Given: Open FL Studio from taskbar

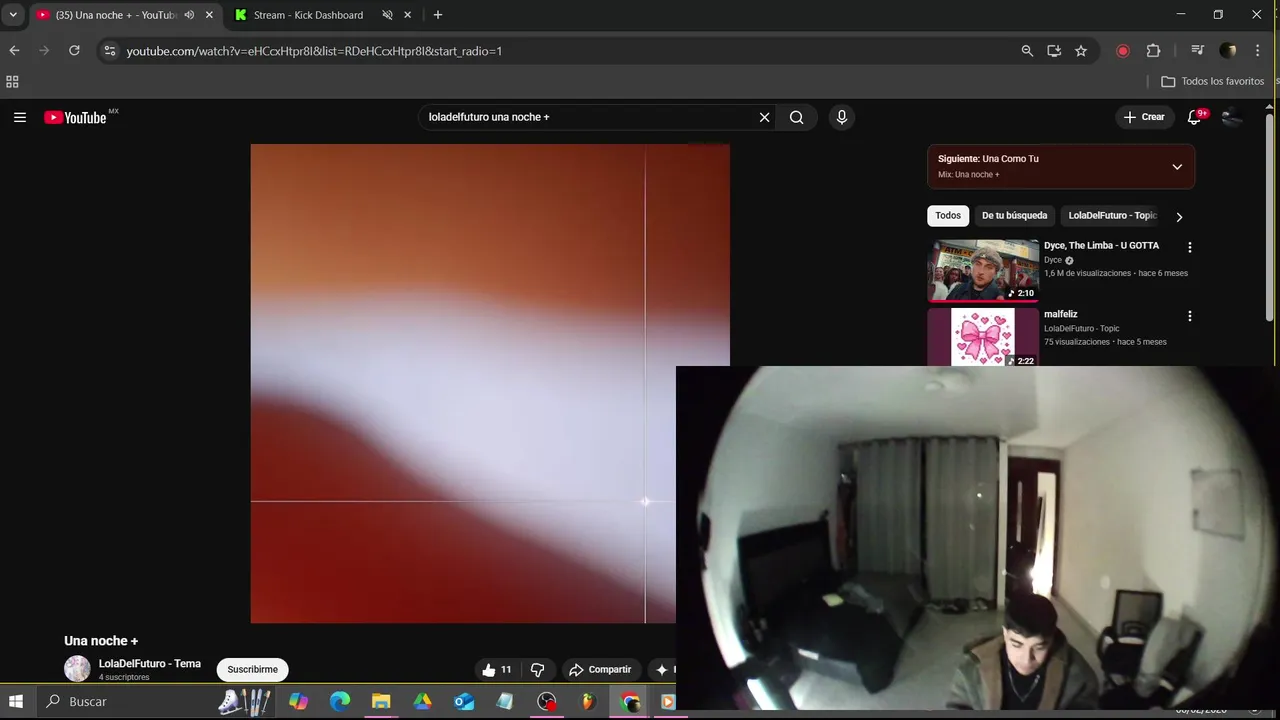Looking at the screenshot, I should pos(588,701).
